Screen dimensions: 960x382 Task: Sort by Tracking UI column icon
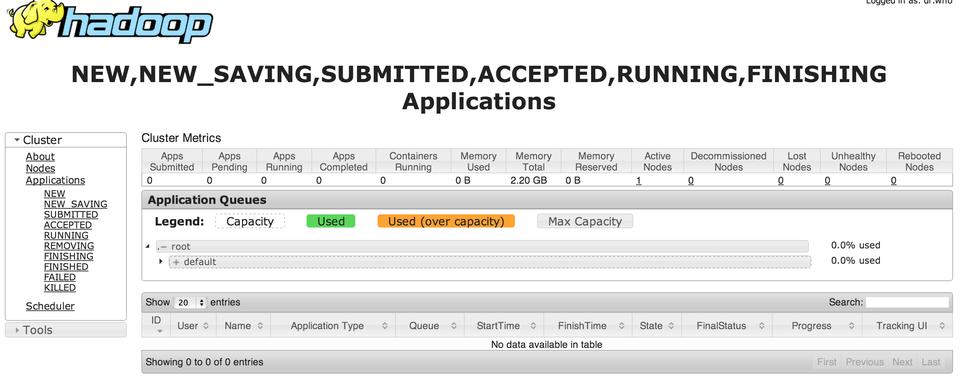940,326
